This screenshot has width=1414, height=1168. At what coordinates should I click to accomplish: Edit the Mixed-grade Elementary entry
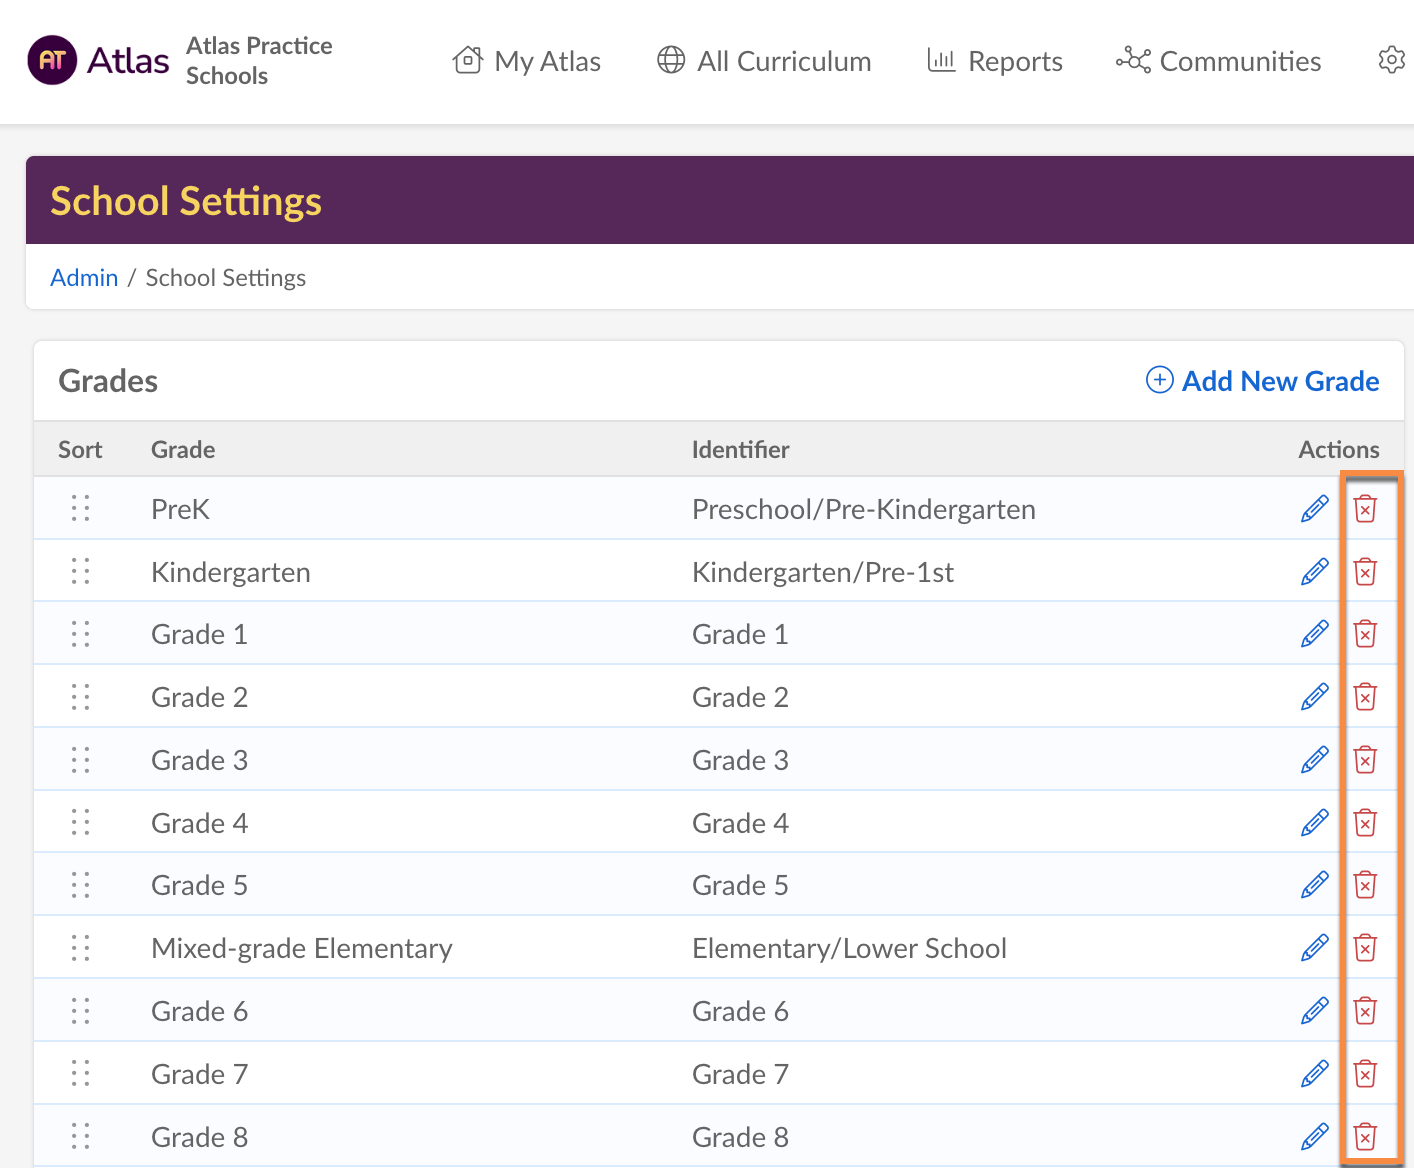tap(1314, 948)
